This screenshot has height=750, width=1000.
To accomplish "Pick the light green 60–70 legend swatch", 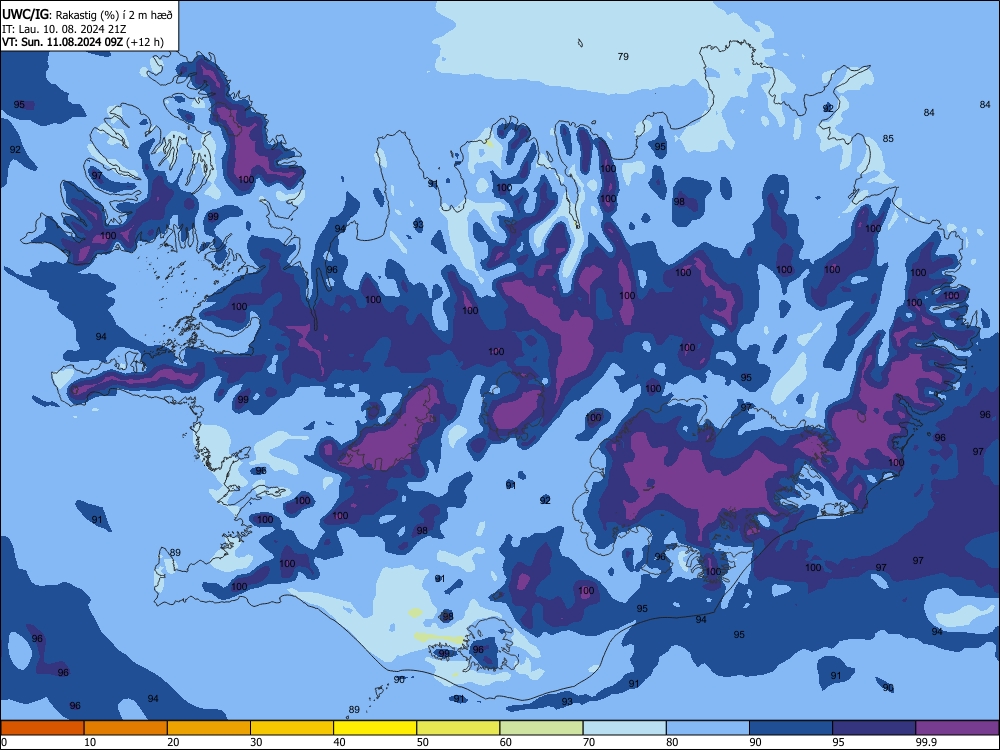I will 541,728.
